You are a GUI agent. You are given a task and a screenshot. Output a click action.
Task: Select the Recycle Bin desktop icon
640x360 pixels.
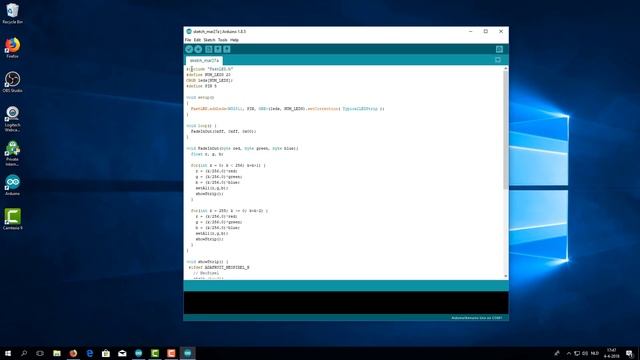pyautogui.click(x=13, y=14)
